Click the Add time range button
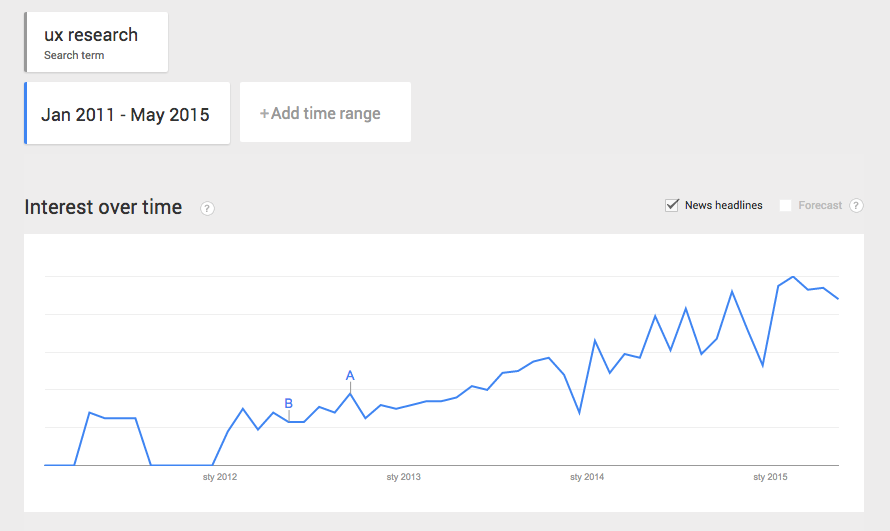 pyautogui.click(x=325, y=114)
